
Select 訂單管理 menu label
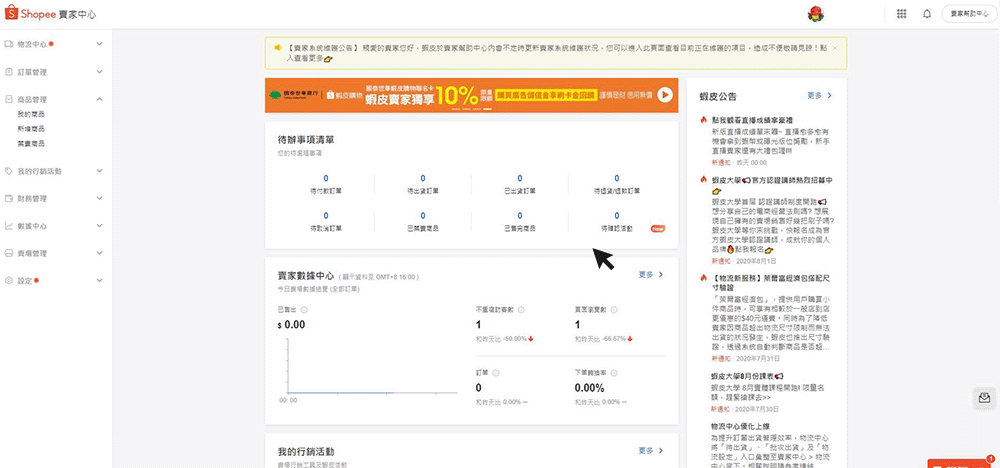[x=32, y=72]
